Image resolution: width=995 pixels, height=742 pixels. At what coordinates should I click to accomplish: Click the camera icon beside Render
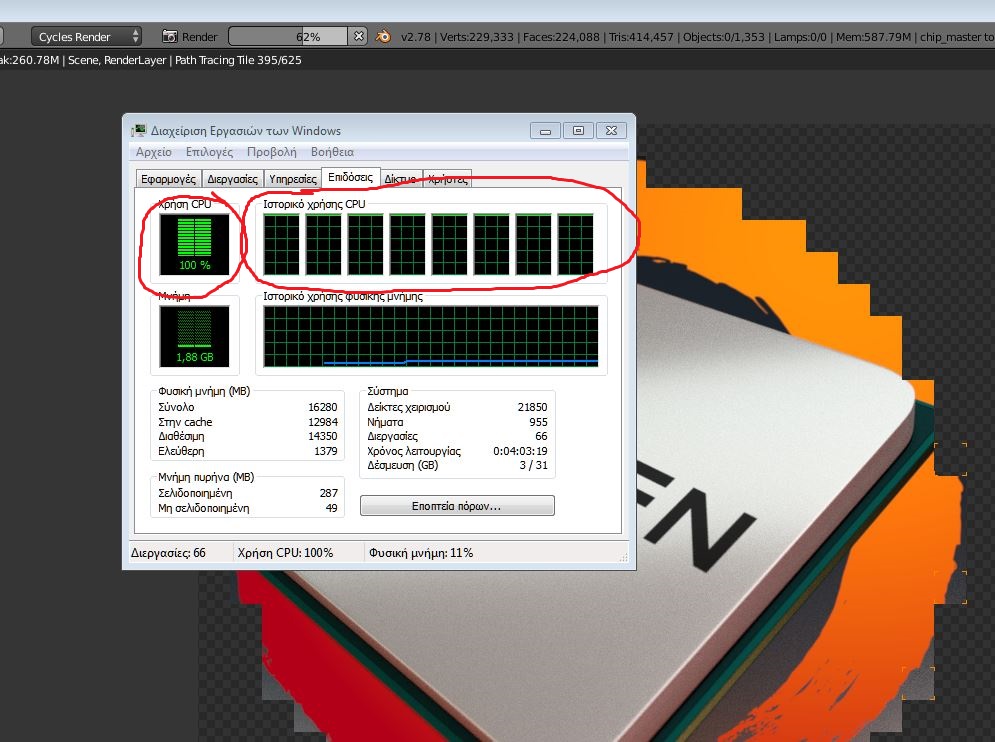(x=169, y=37)
